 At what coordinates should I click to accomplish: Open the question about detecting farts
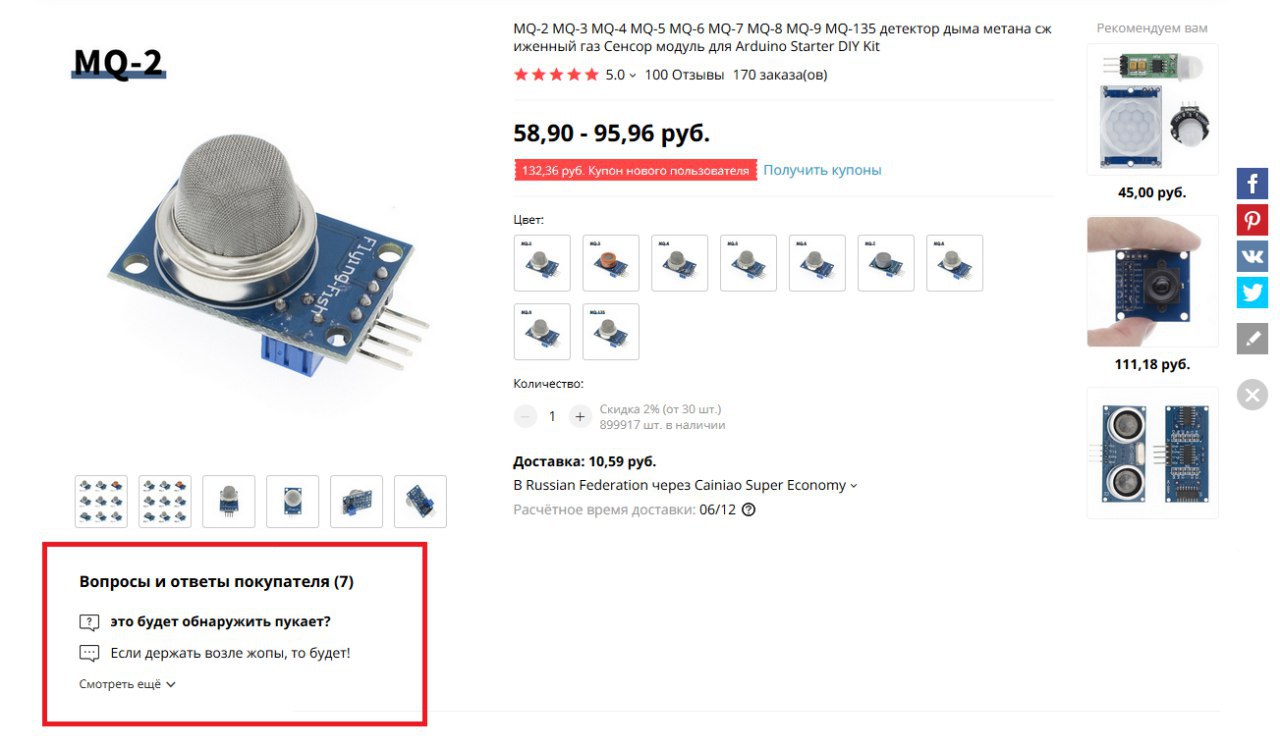click(x=220, y=621)
